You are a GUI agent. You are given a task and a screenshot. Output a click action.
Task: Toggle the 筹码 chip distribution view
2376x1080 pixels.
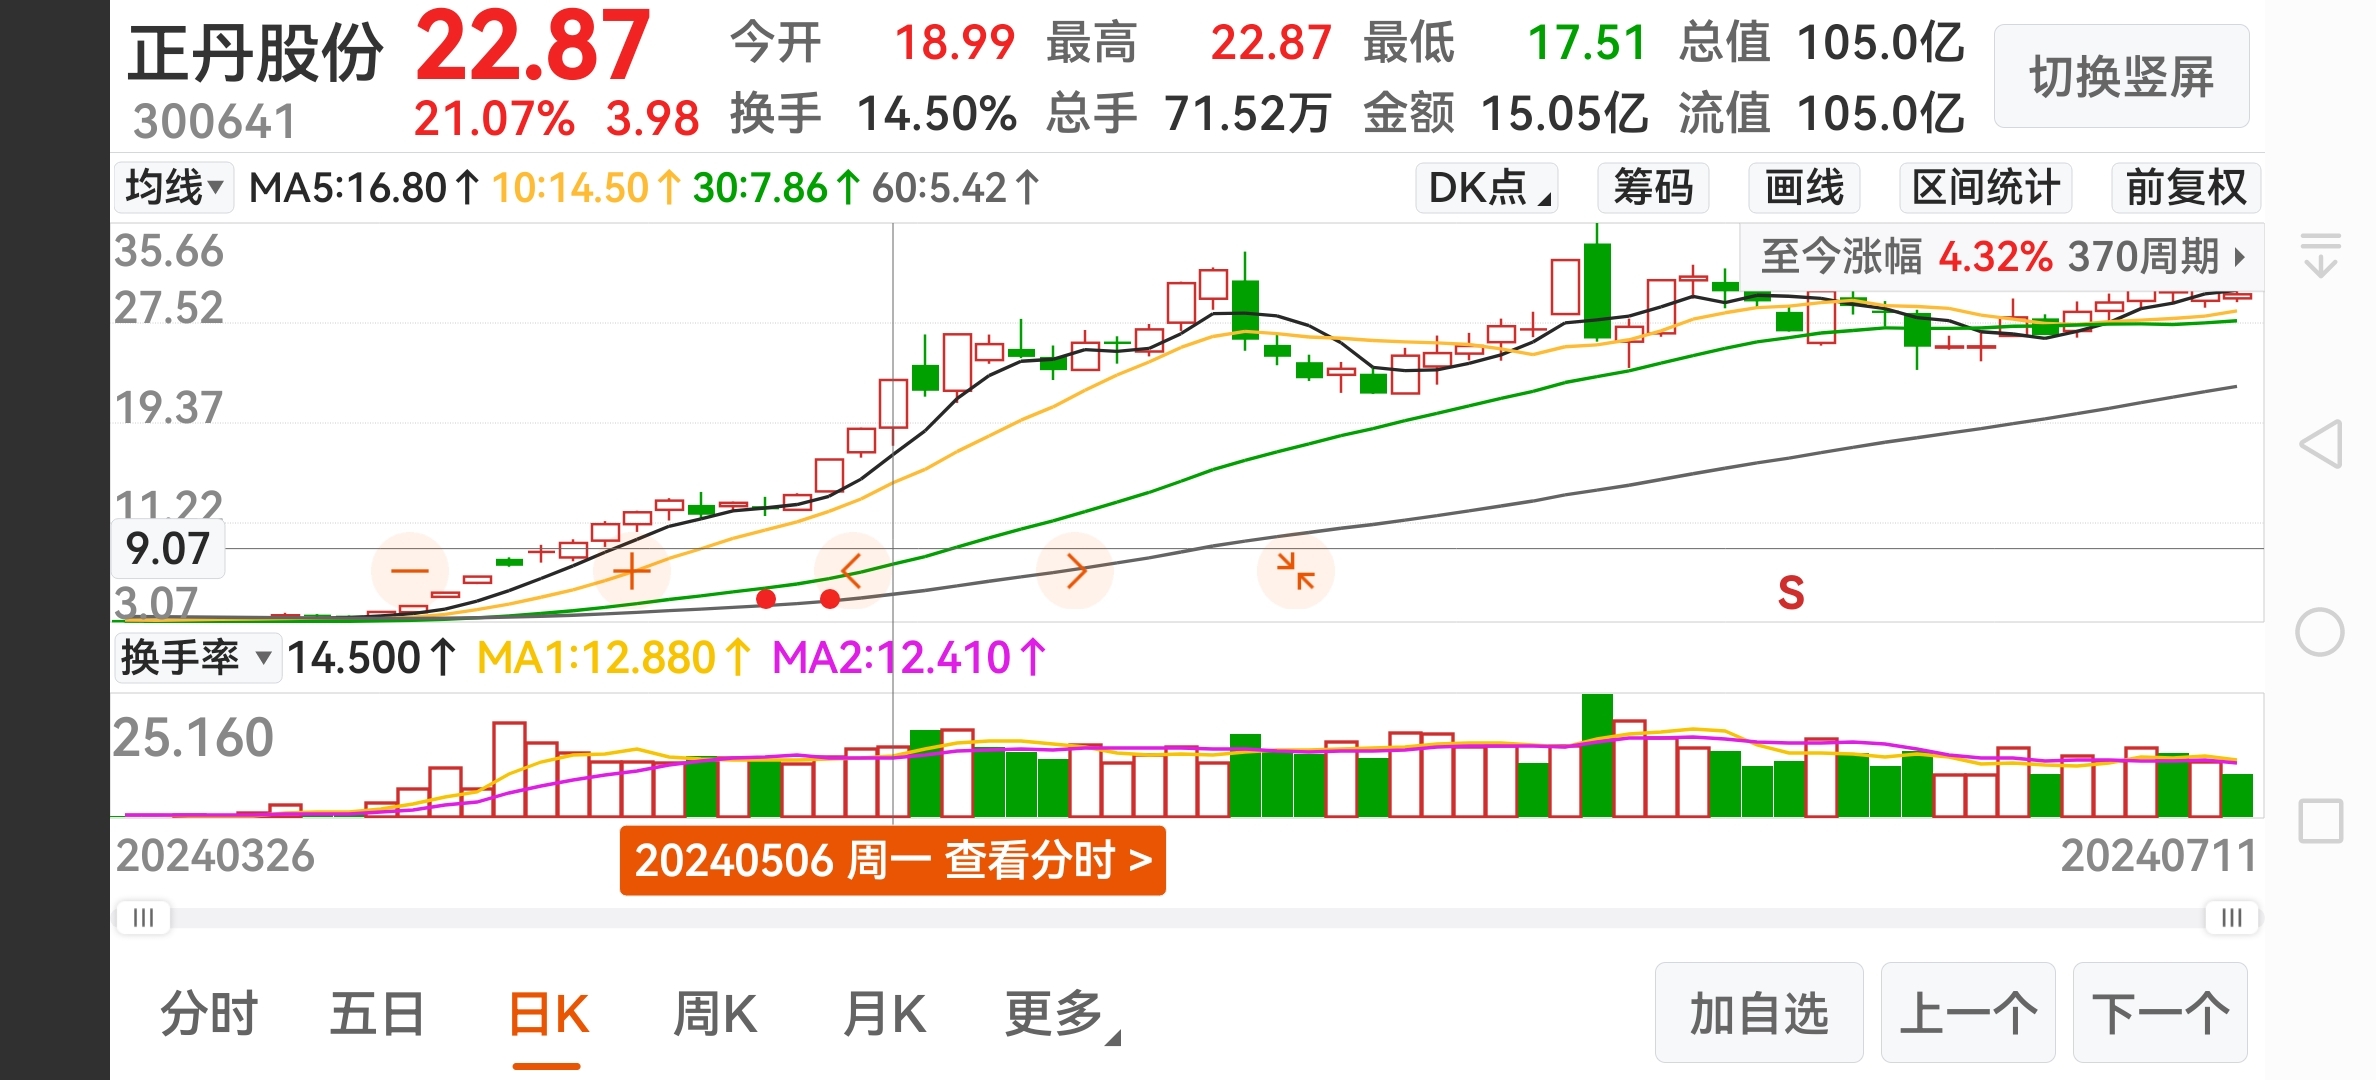(x=1652, y=188)
